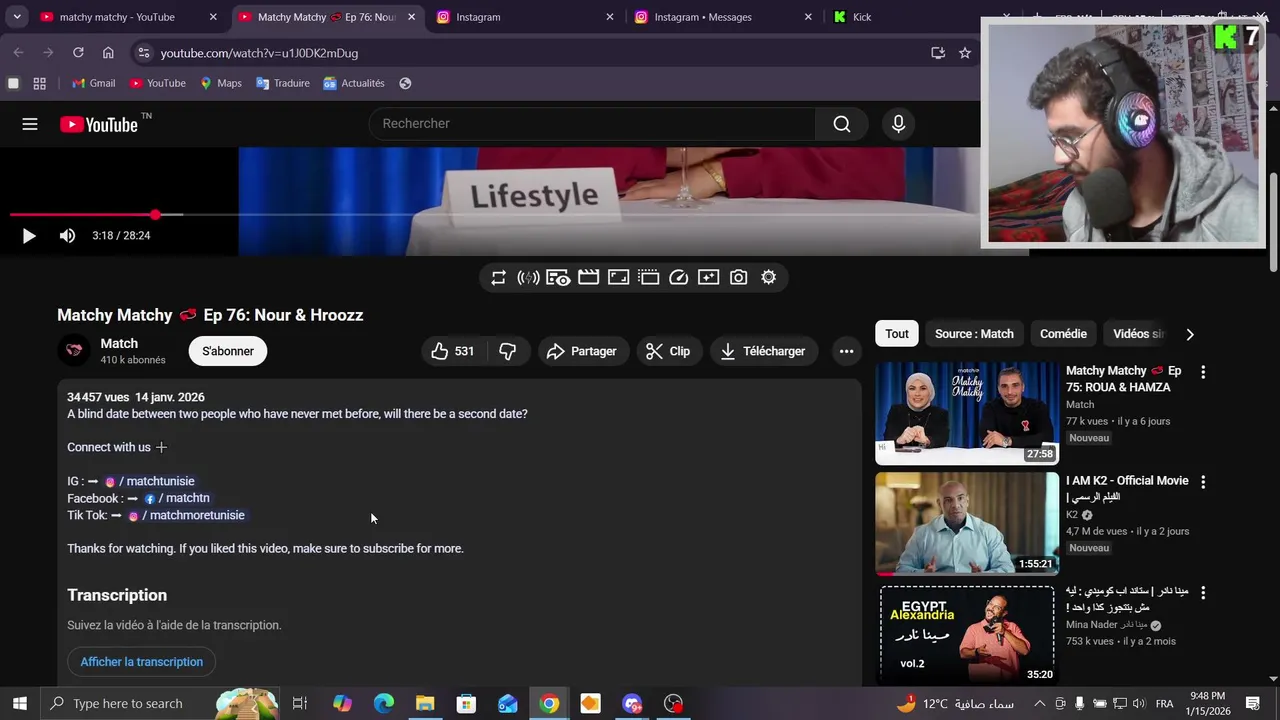Click S'abonner to subscribe to Match
Image resolution: width=1280 pixels, height=720 pixels.
[x=228, y=351]
